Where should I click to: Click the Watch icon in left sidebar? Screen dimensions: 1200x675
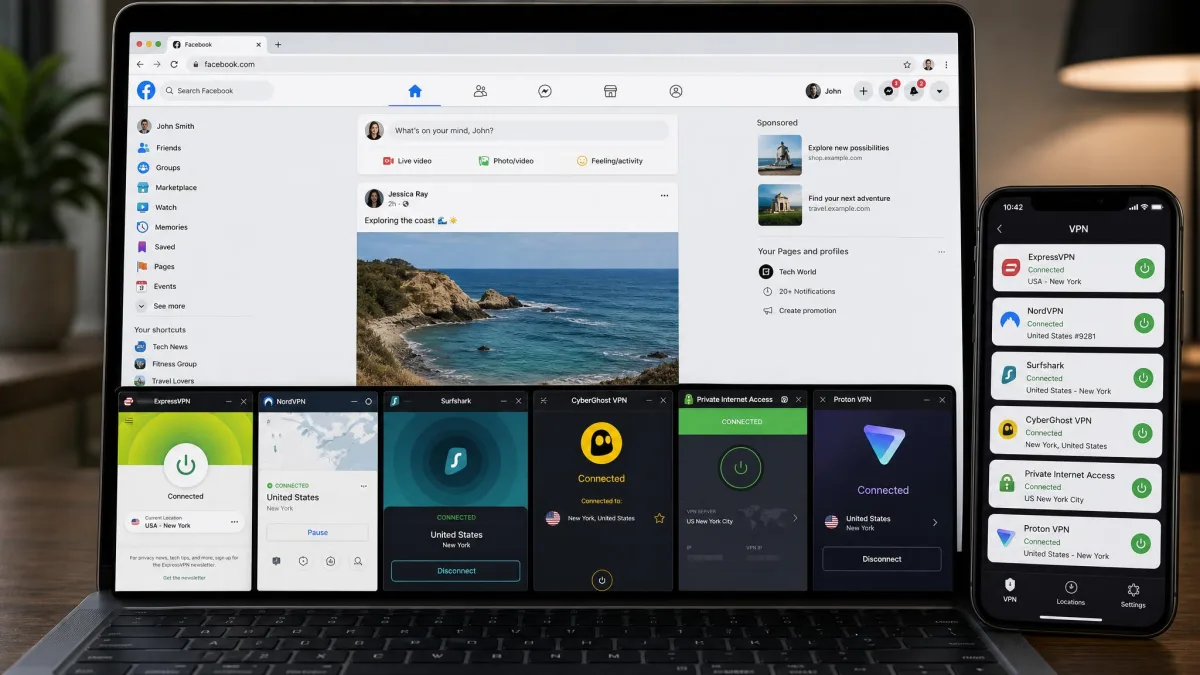coord(144,207)
